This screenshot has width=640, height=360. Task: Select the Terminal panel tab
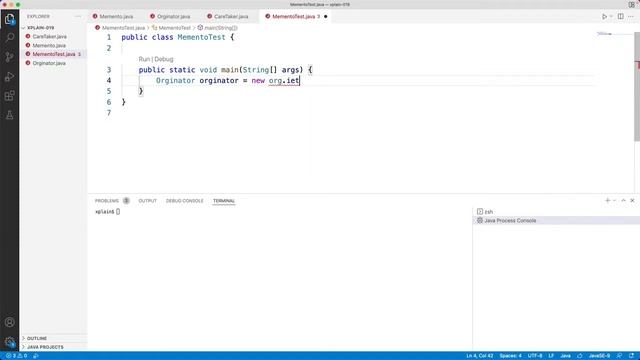tap(224, 201)
